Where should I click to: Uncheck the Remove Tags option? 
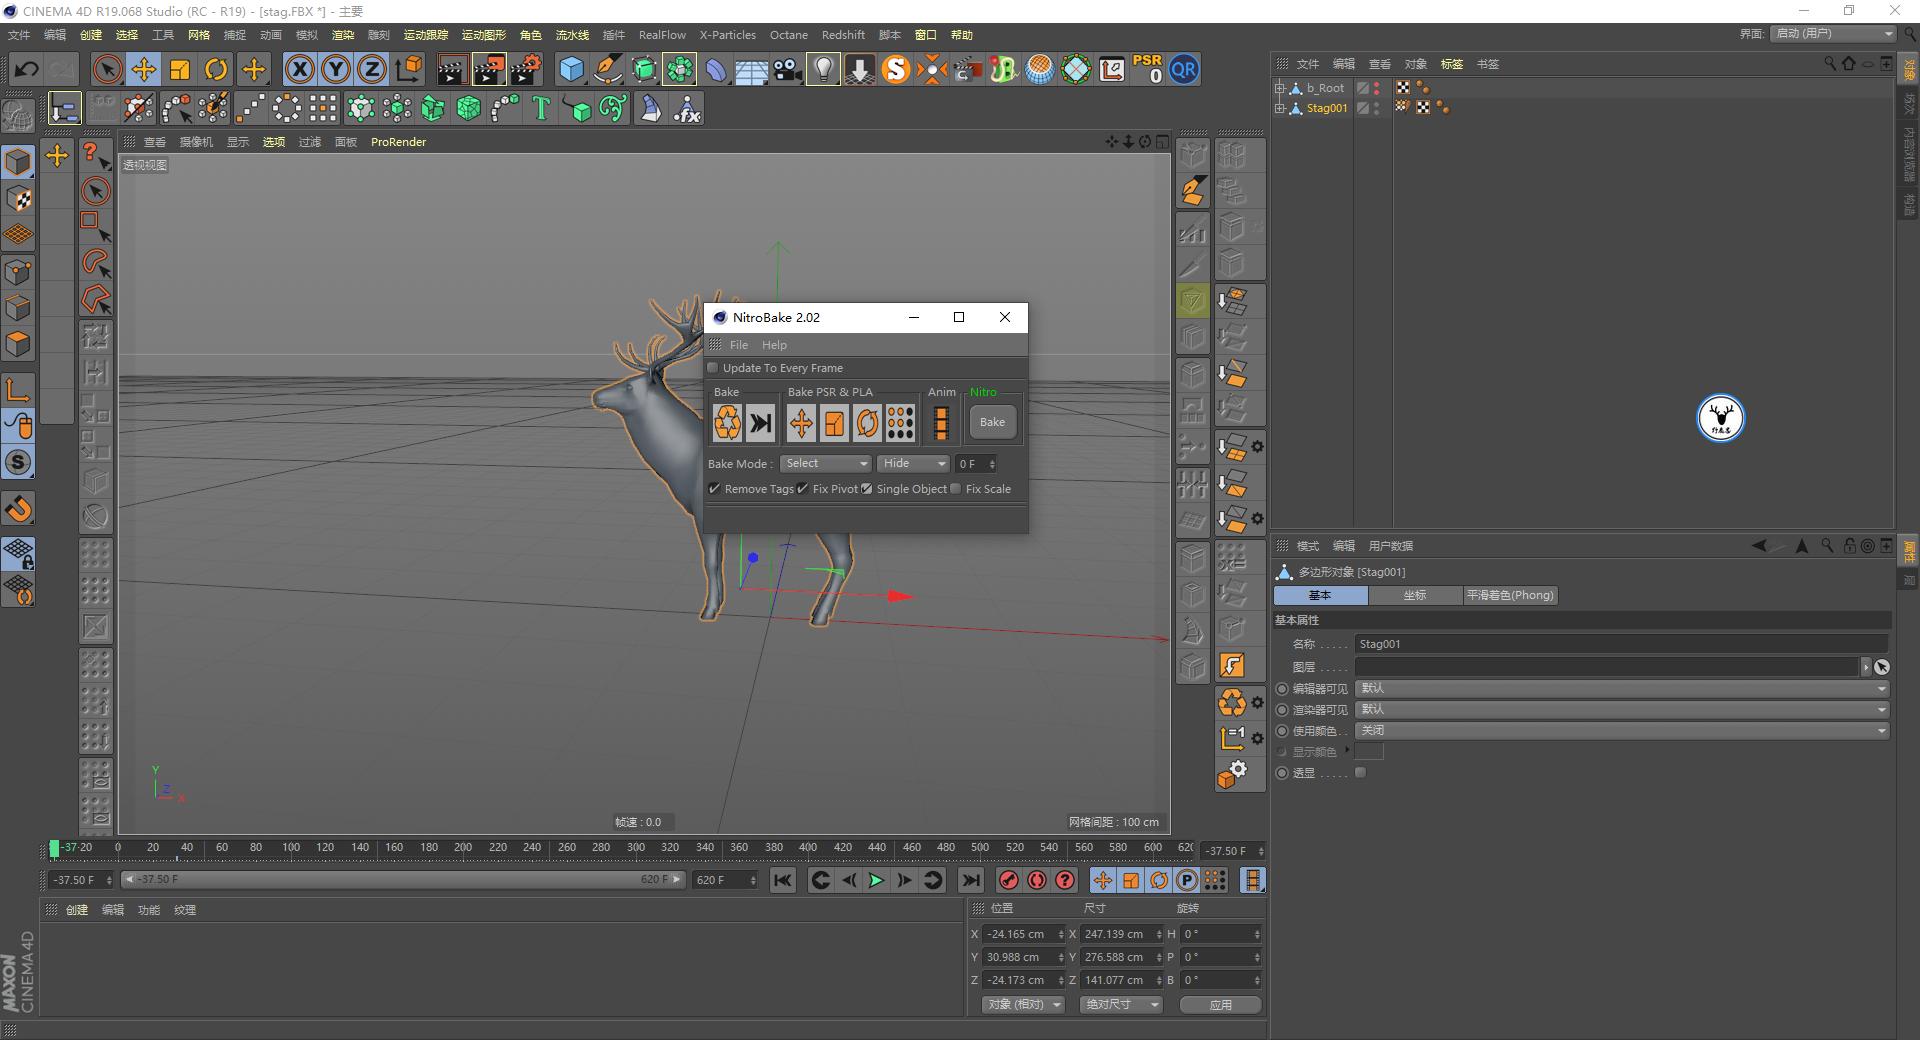(715, 489)
